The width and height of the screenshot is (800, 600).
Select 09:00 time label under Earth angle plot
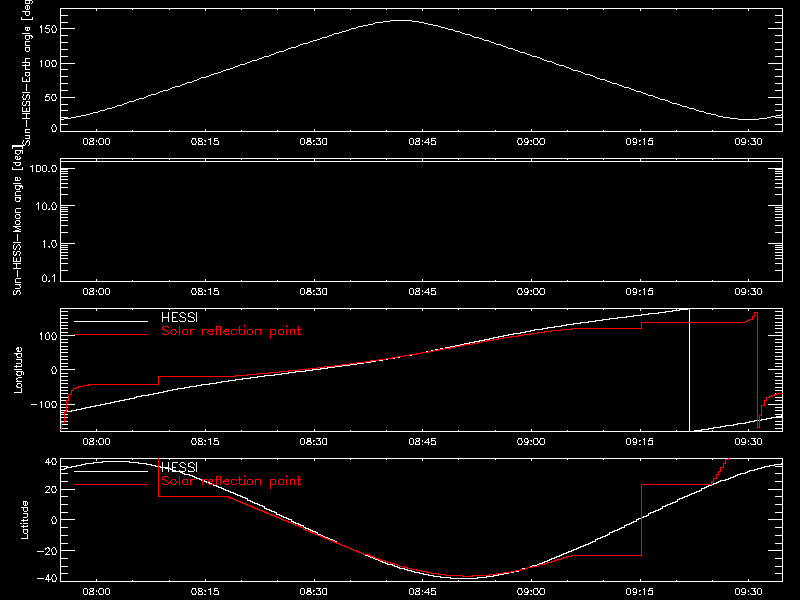click(531, 141)
